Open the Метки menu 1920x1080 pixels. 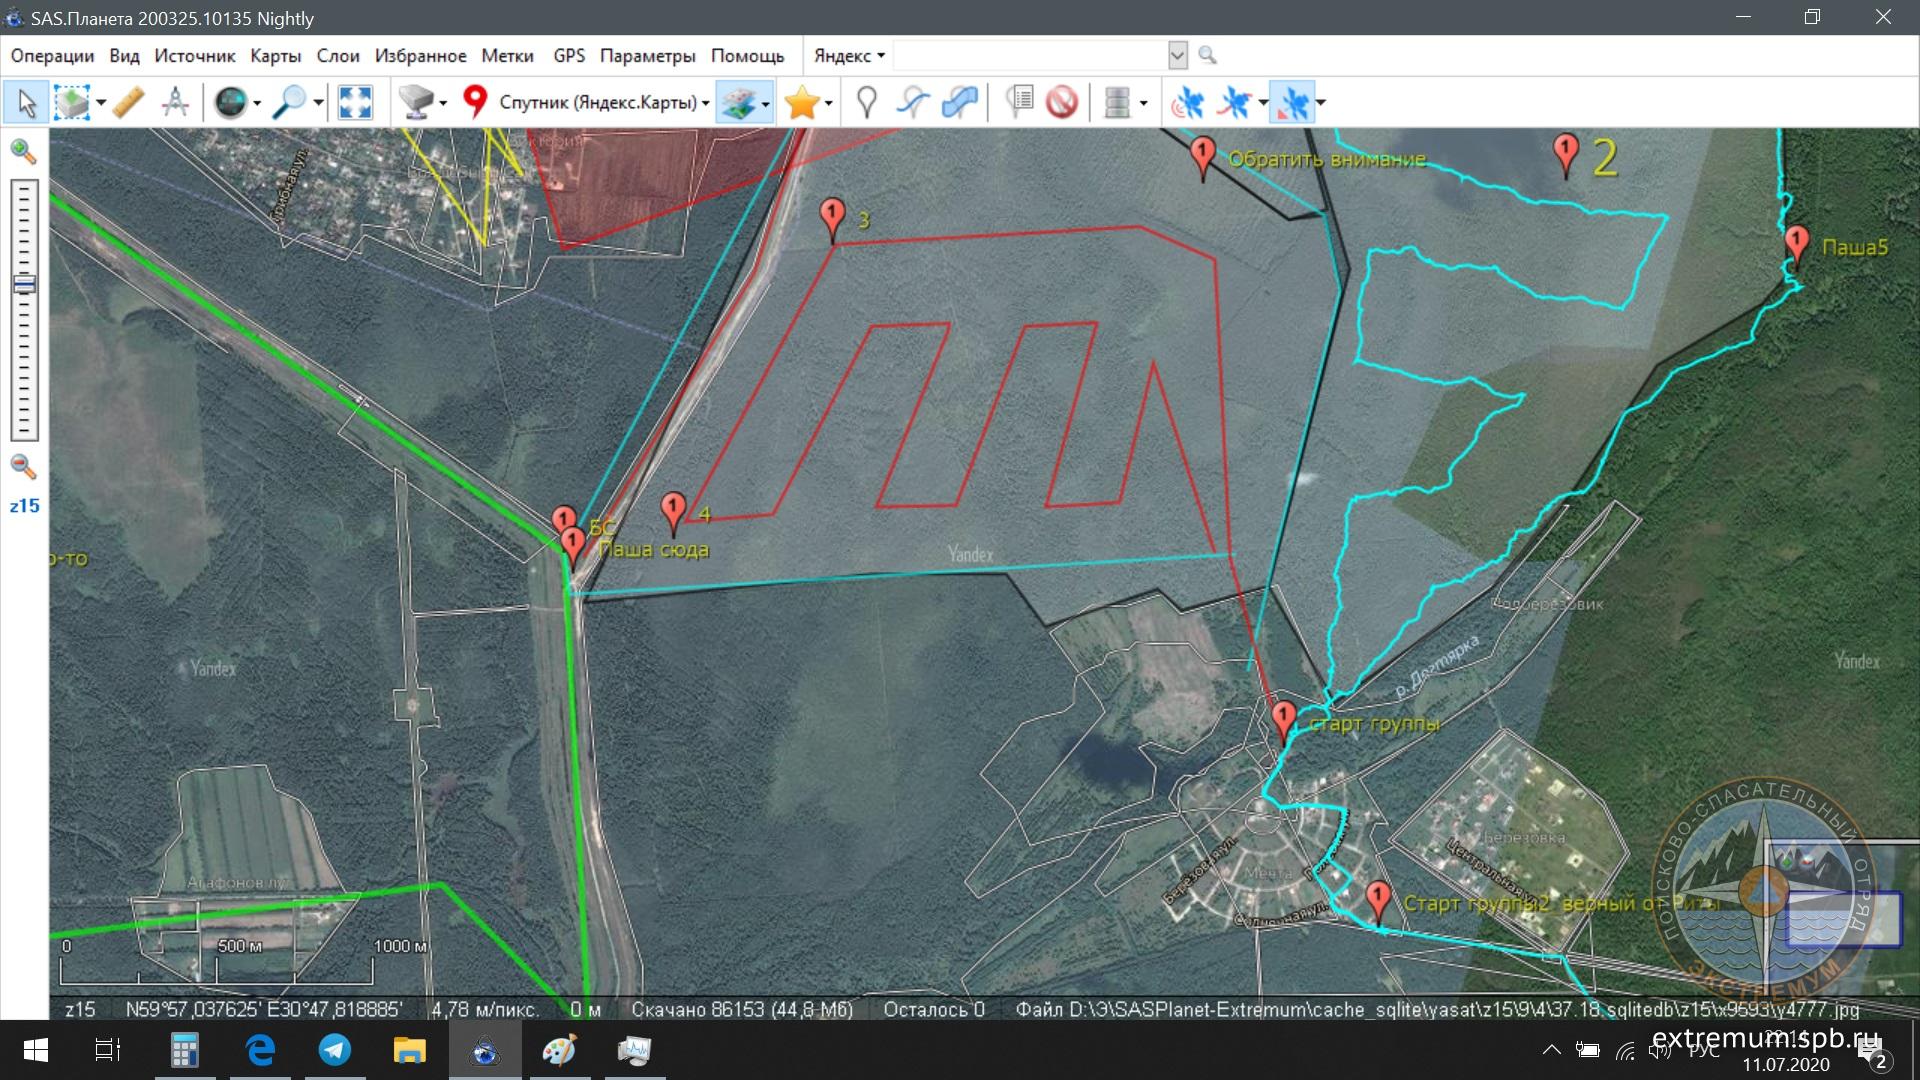pos(507,56)
